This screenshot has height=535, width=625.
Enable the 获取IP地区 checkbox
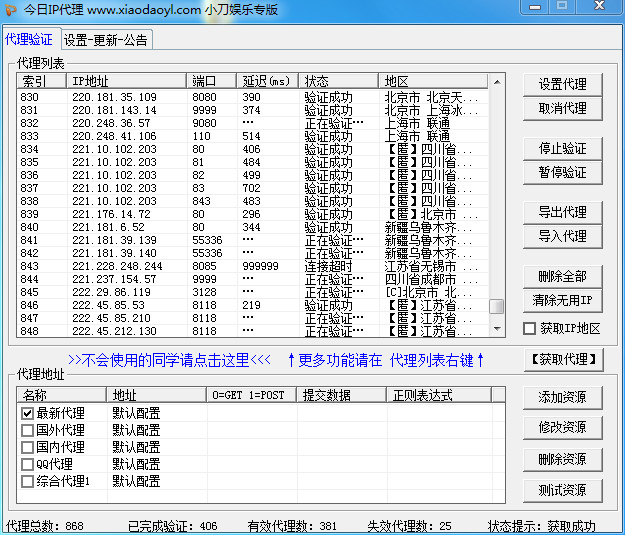pos(530,329)
